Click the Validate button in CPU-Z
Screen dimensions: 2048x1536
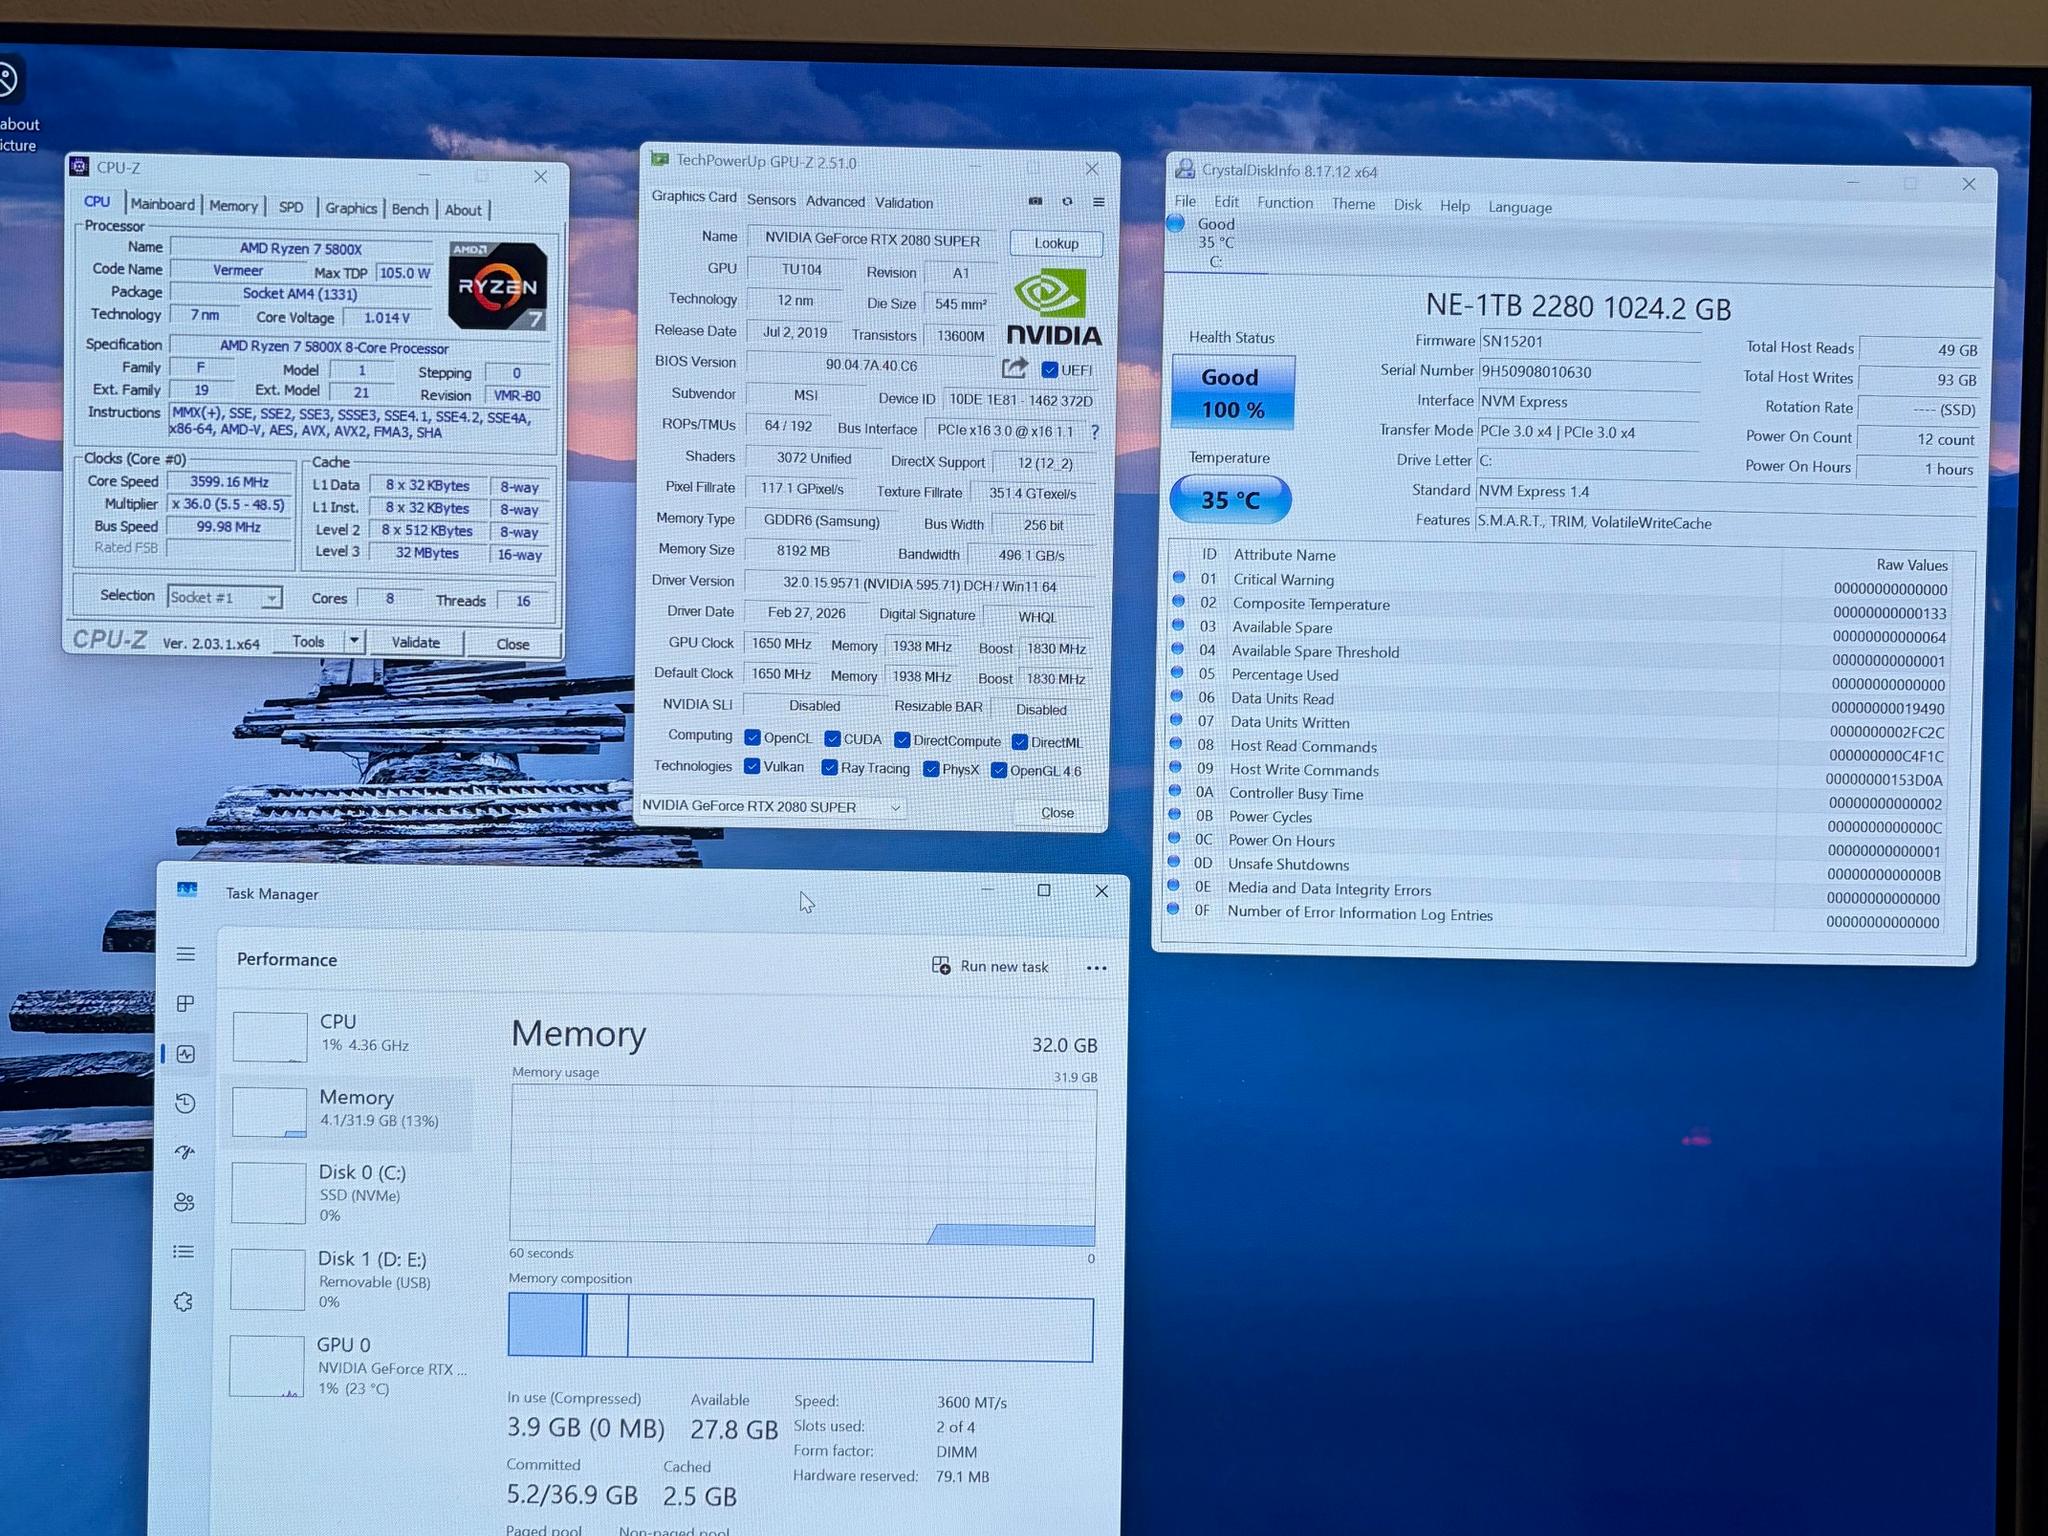415,642
